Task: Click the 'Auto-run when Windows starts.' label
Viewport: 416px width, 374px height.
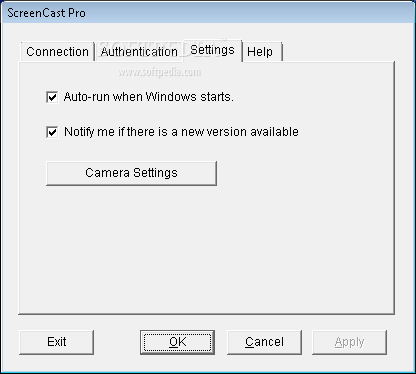Action: [149, 97]
